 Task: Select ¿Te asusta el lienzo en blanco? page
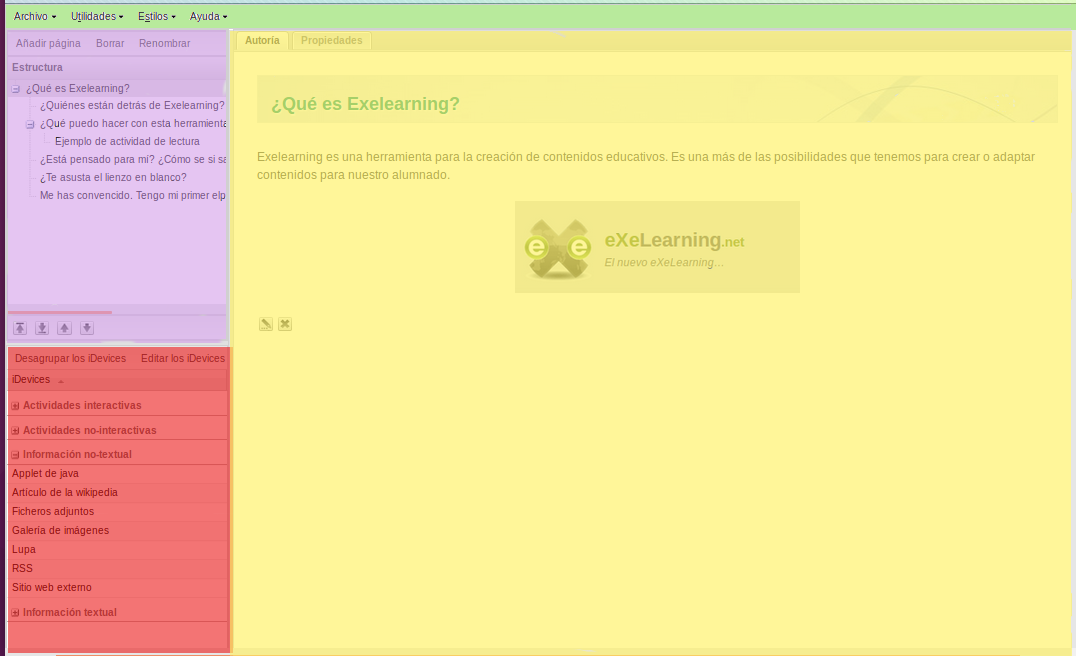(113, 177)
